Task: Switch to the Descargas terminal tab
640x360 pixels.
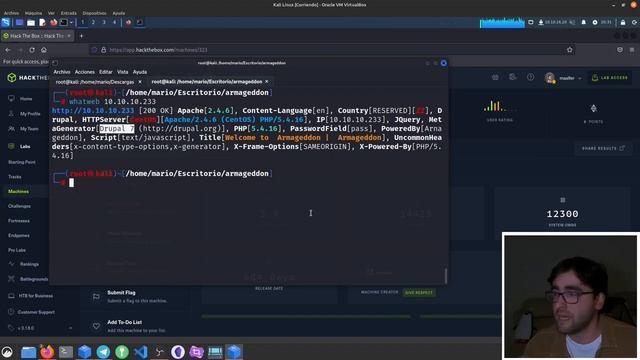Action: click(95, 82)
